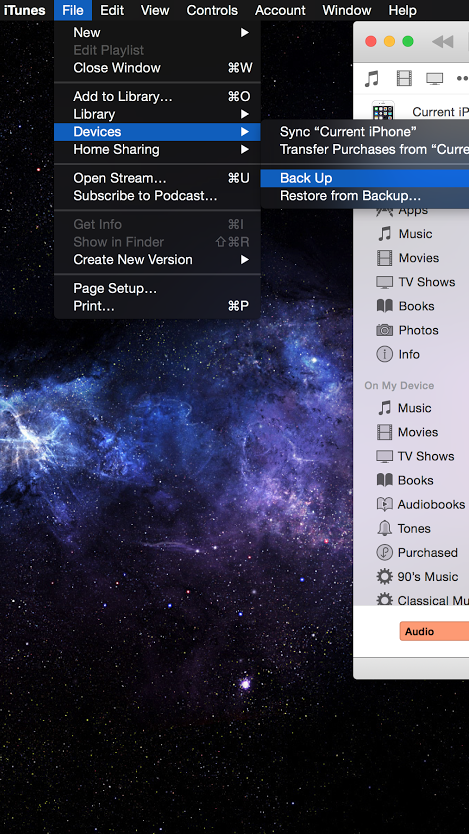Choose Print… in File menu
469x834 pixels.
pyautogui.click(x=157, y=306)
